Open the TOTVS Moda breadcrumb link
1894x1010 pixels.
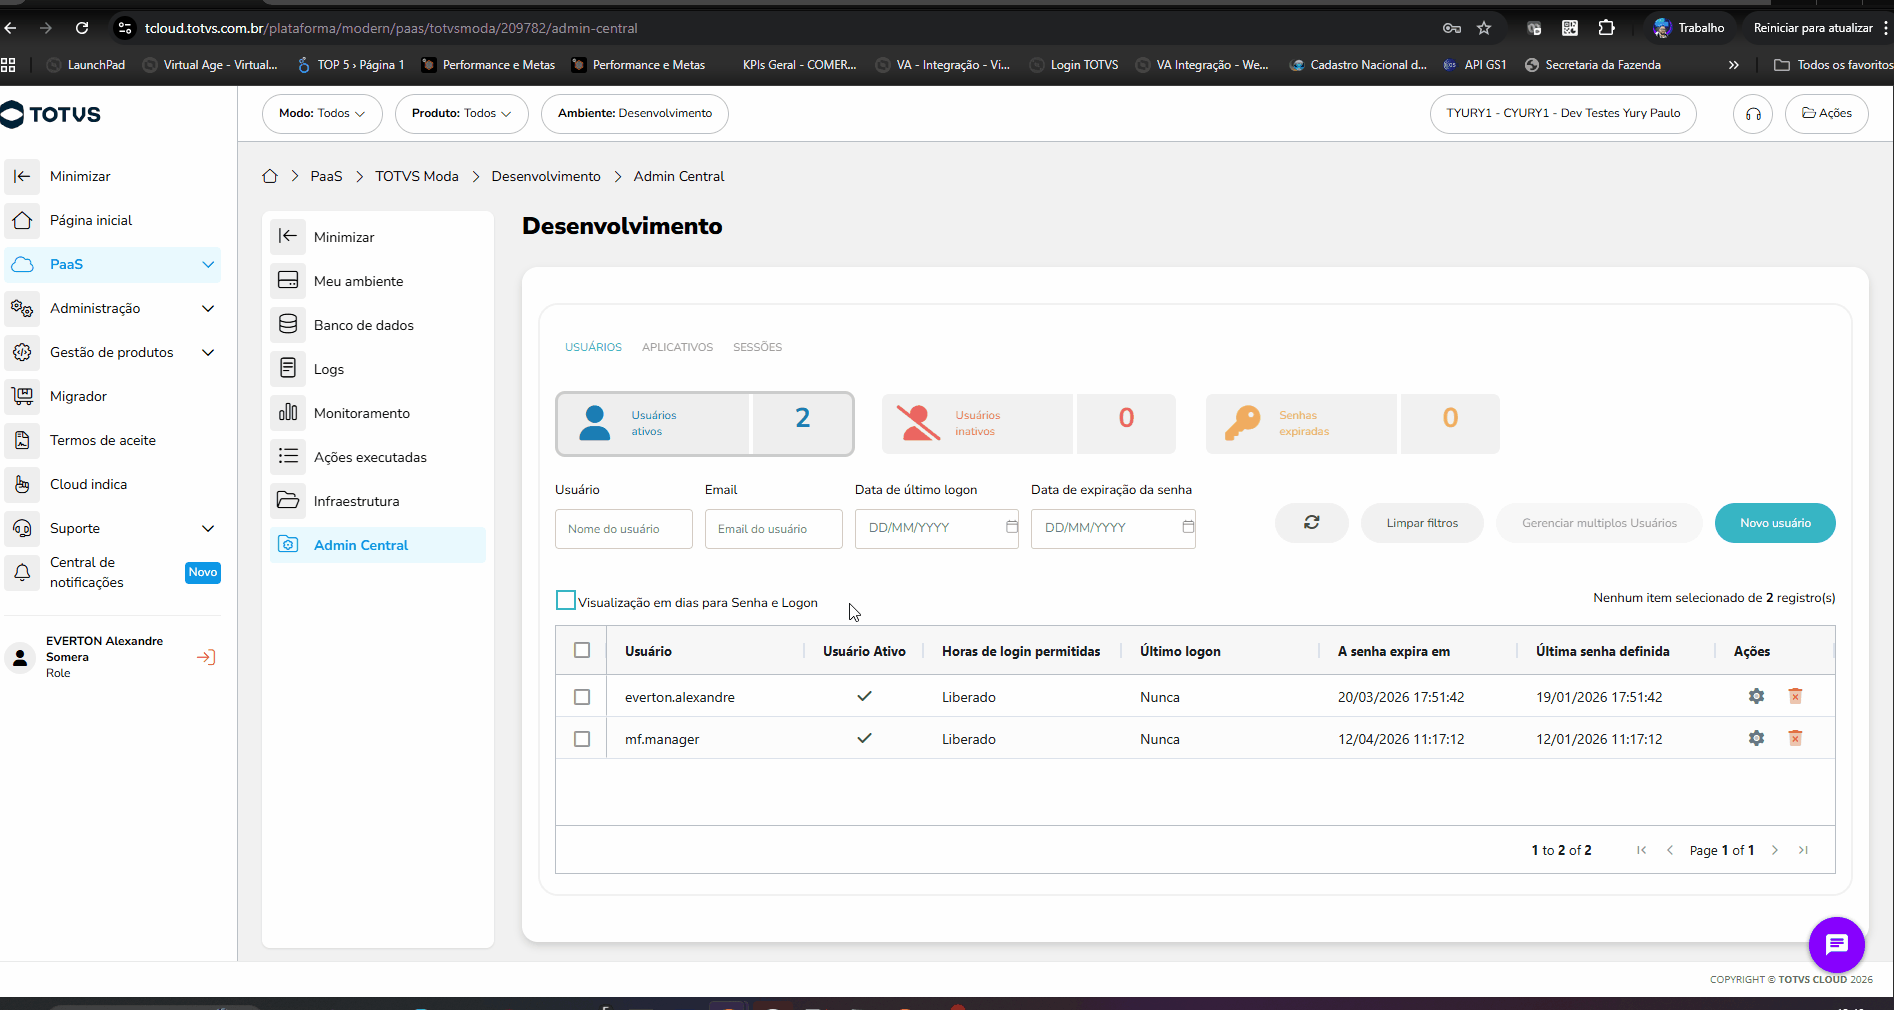coord(417,176)
